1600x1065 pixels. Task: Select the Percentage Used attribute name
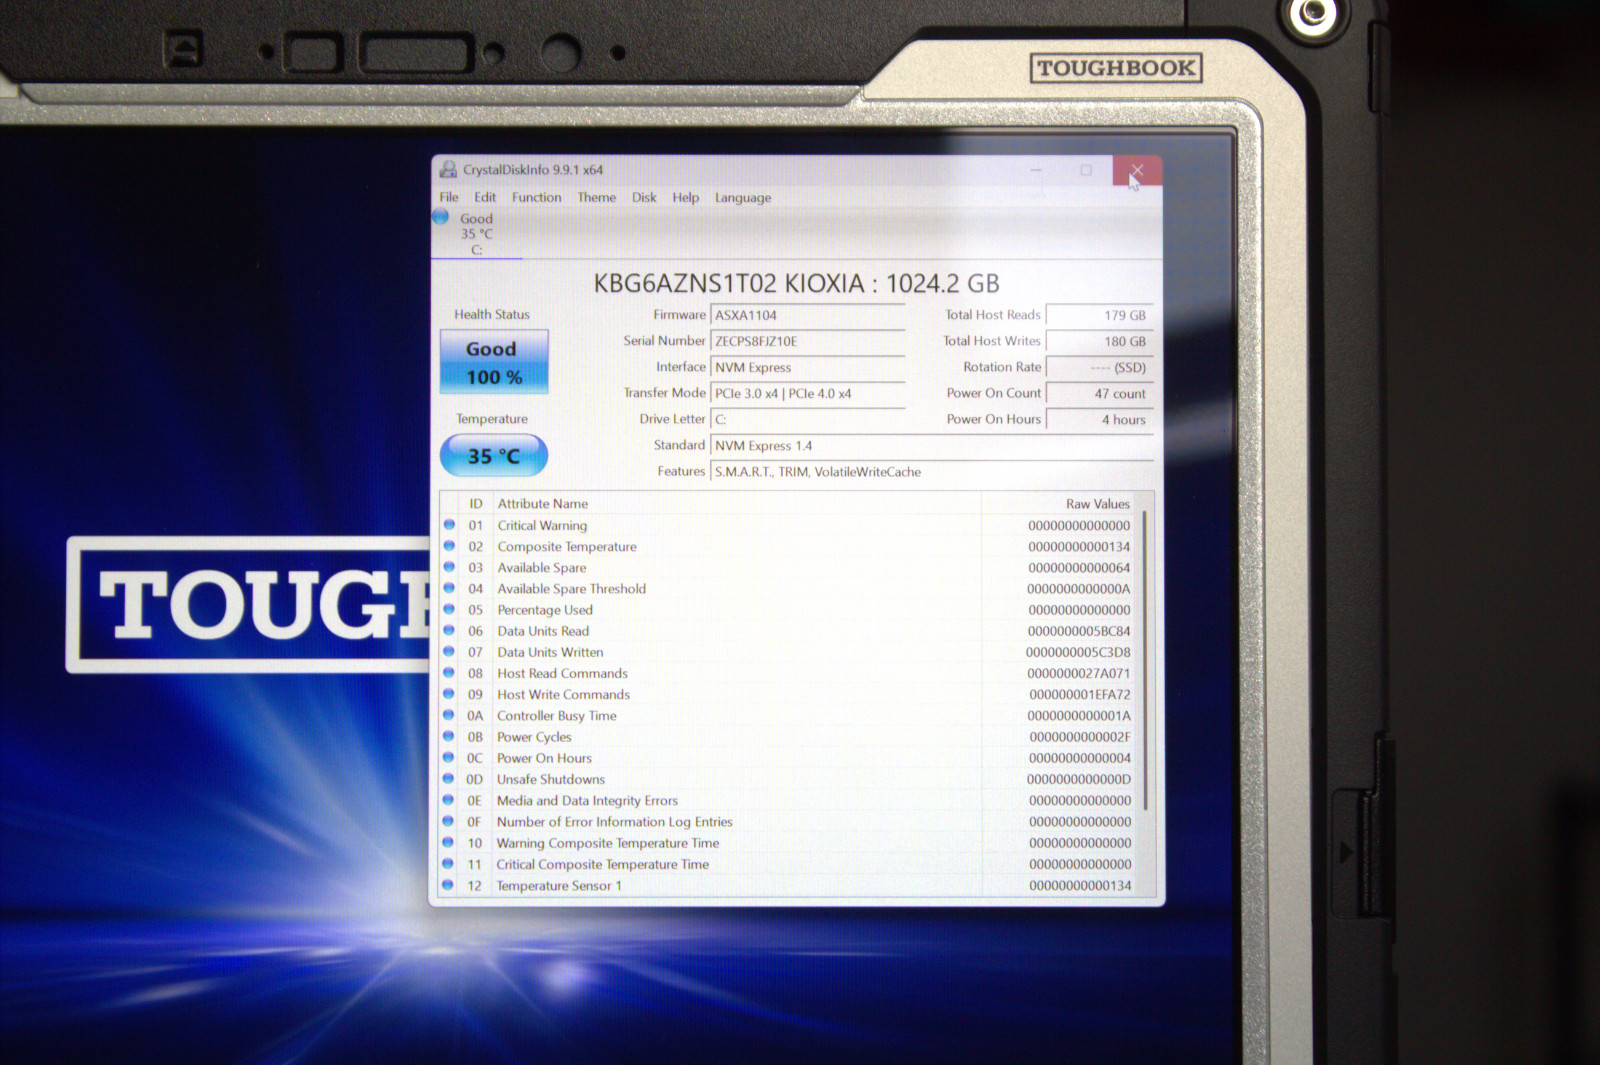click(545, 610)
